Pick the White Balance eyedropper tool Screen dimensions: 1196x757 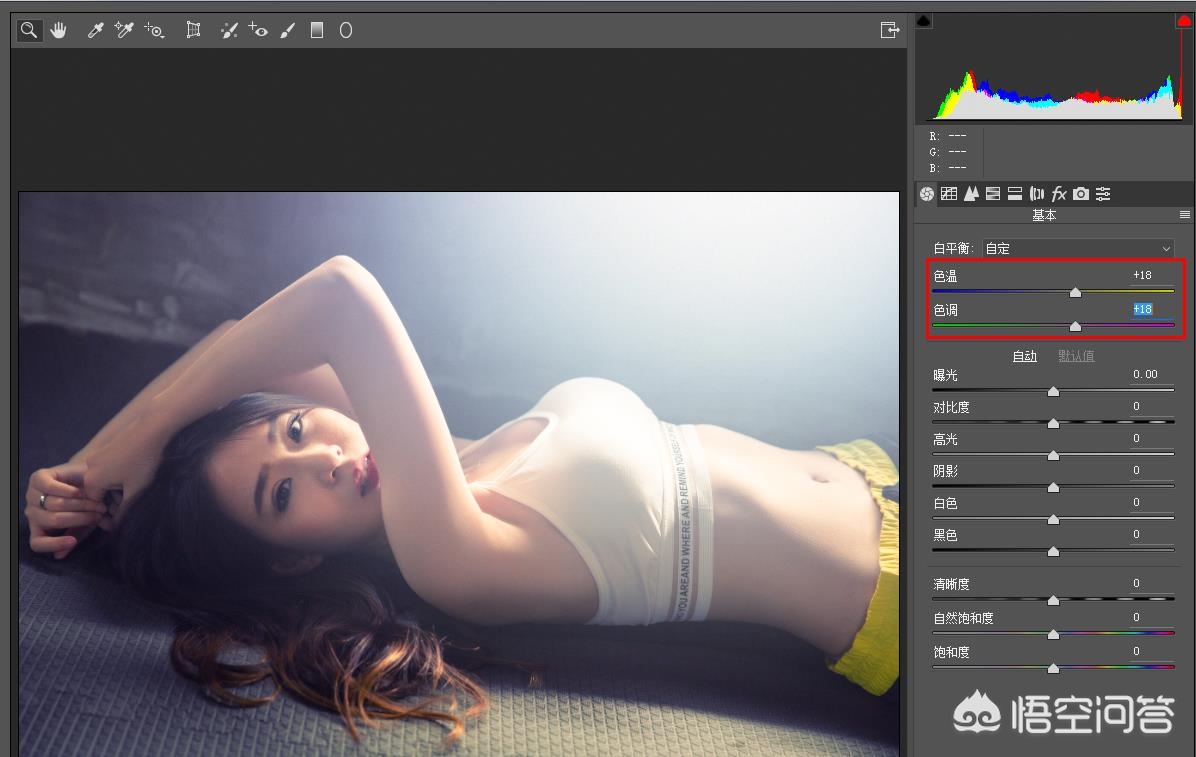click(96, 31)
